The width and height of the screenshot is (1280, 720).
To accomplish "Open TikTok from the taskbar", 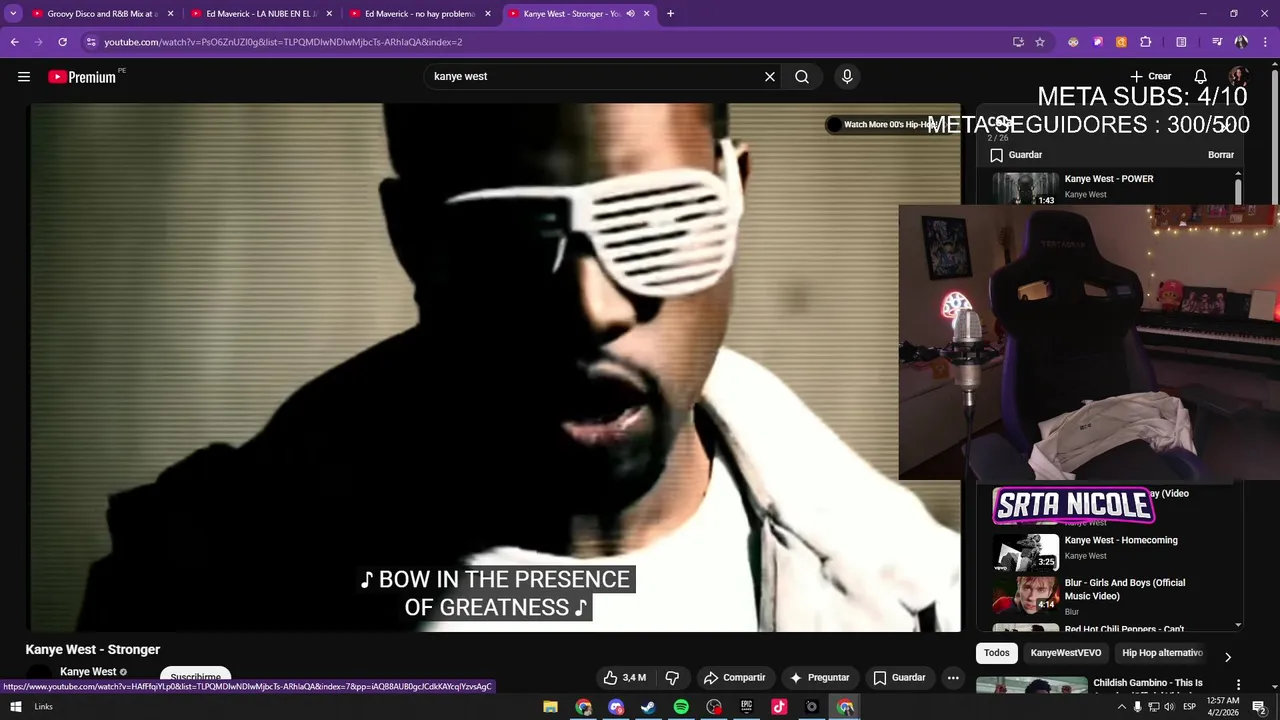I will point(779,707).
